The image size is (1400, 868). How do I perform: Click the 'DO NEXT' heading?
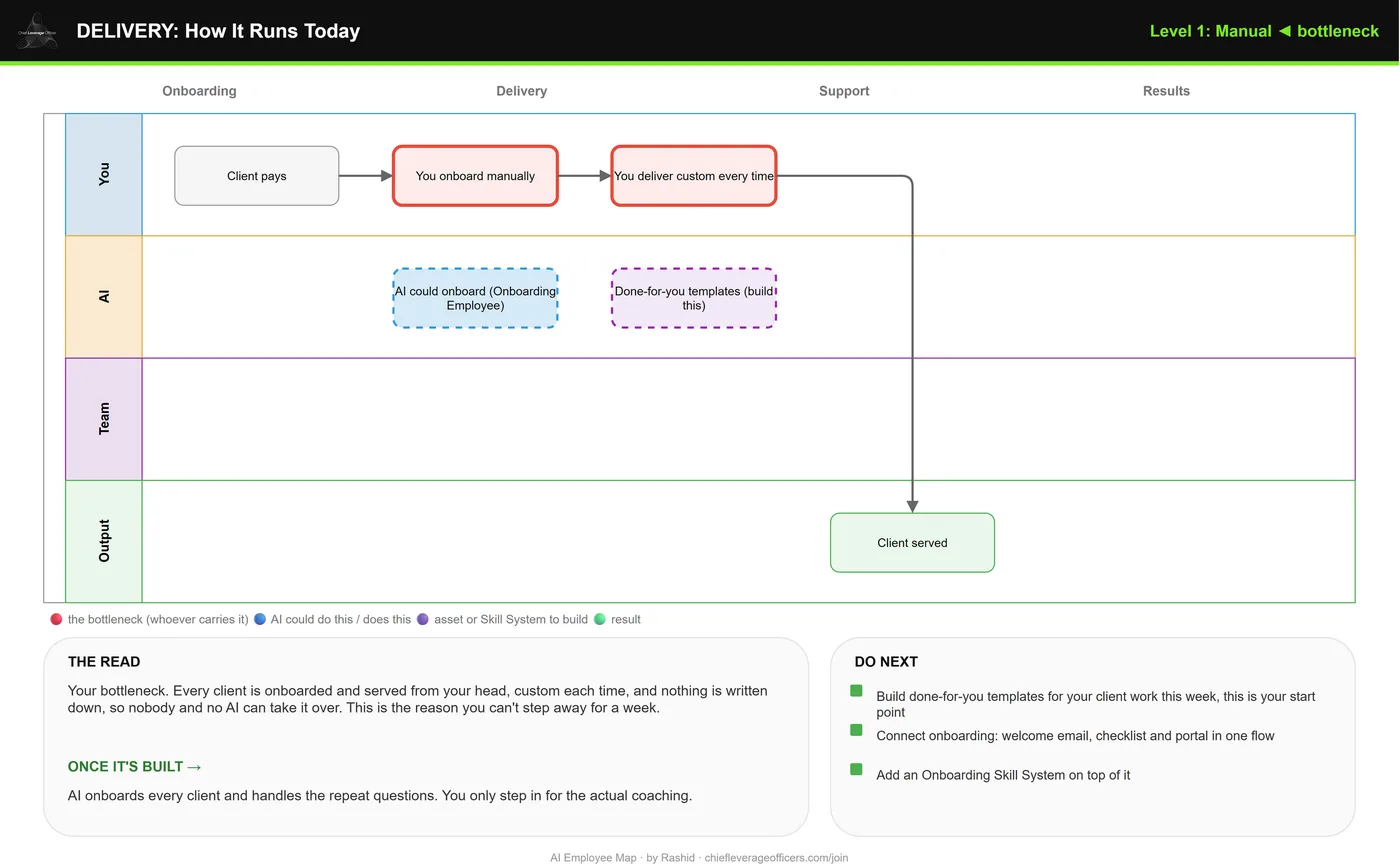pyautogui.click(x=886, y=662)
